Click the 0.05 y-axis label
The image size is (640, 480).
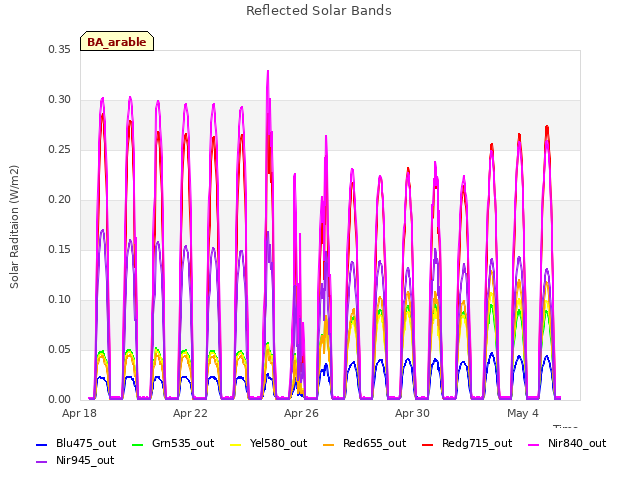(x=60, y=350)
